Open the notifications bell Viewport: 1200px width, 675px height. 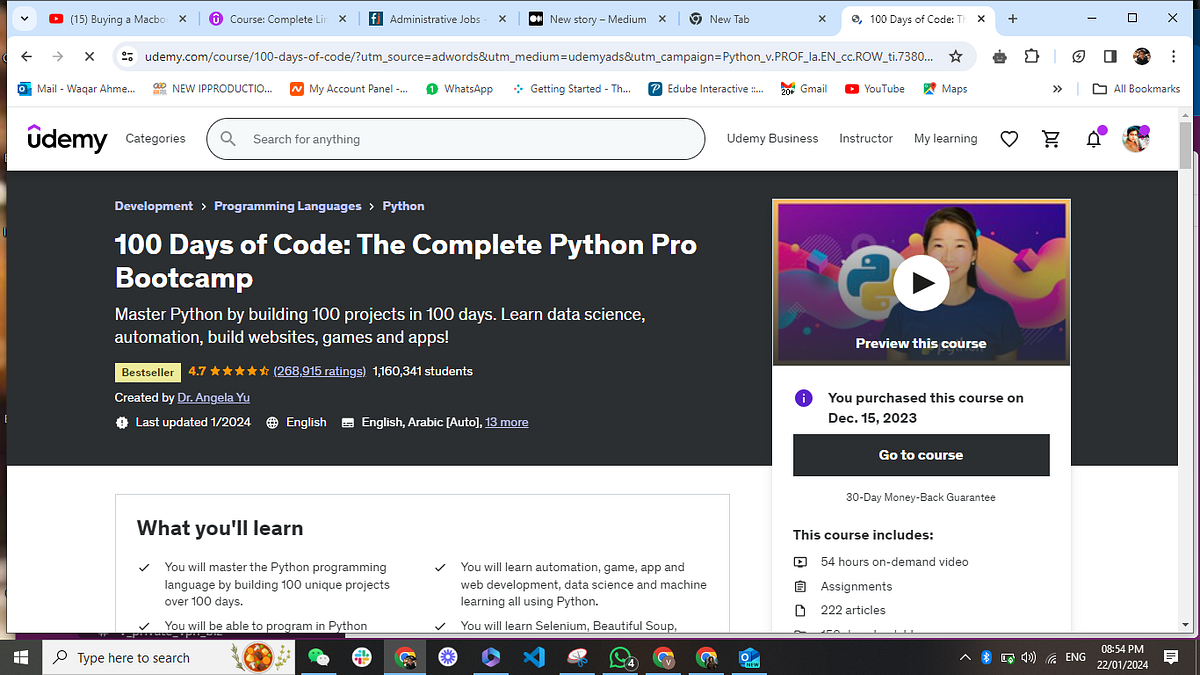(x=1093, y=138)
